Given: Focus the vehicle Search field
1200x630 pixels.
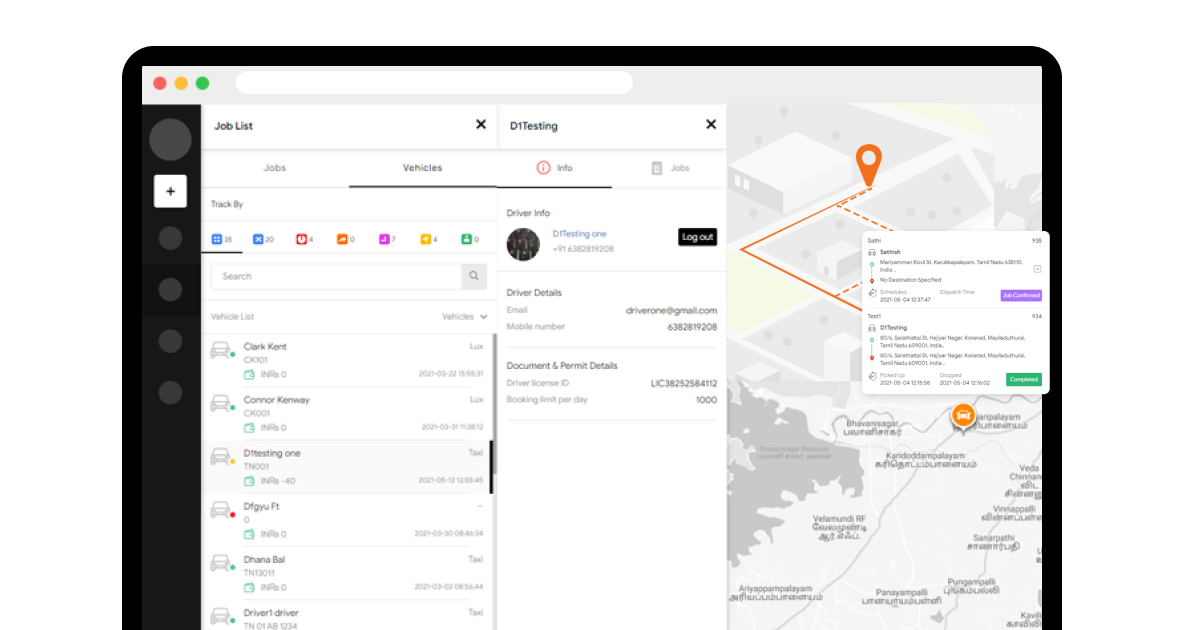Looking at the screenshot, I should coord(336,276).
